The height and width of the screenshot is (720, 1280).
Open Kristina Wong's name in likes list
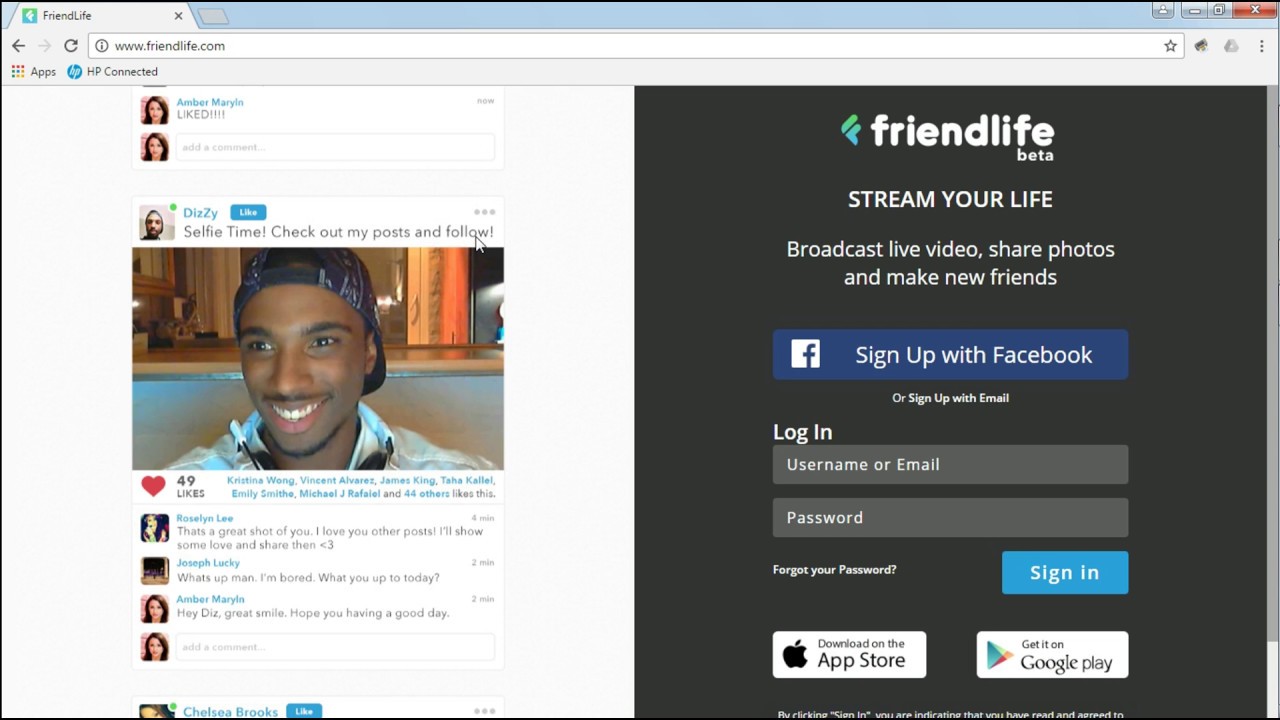[260, 481]
